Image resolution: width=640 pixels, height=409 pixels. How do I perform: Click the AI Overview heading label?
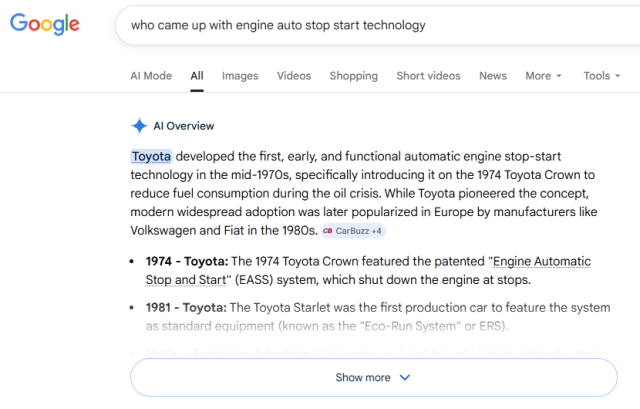point(183,126)
